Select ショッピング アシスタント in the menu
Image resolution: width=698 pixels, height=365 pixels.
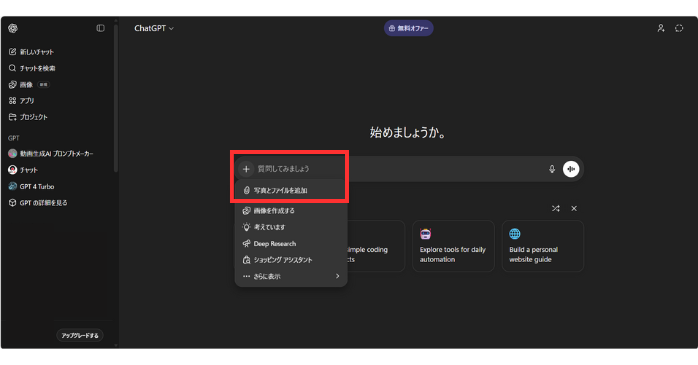click(291, 260)
